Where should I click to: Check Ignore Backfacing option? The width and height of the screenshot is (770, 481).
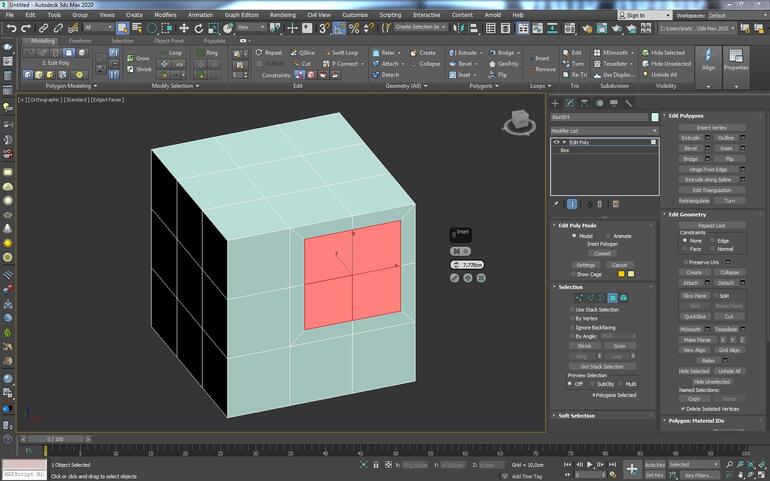pos(573,327)
